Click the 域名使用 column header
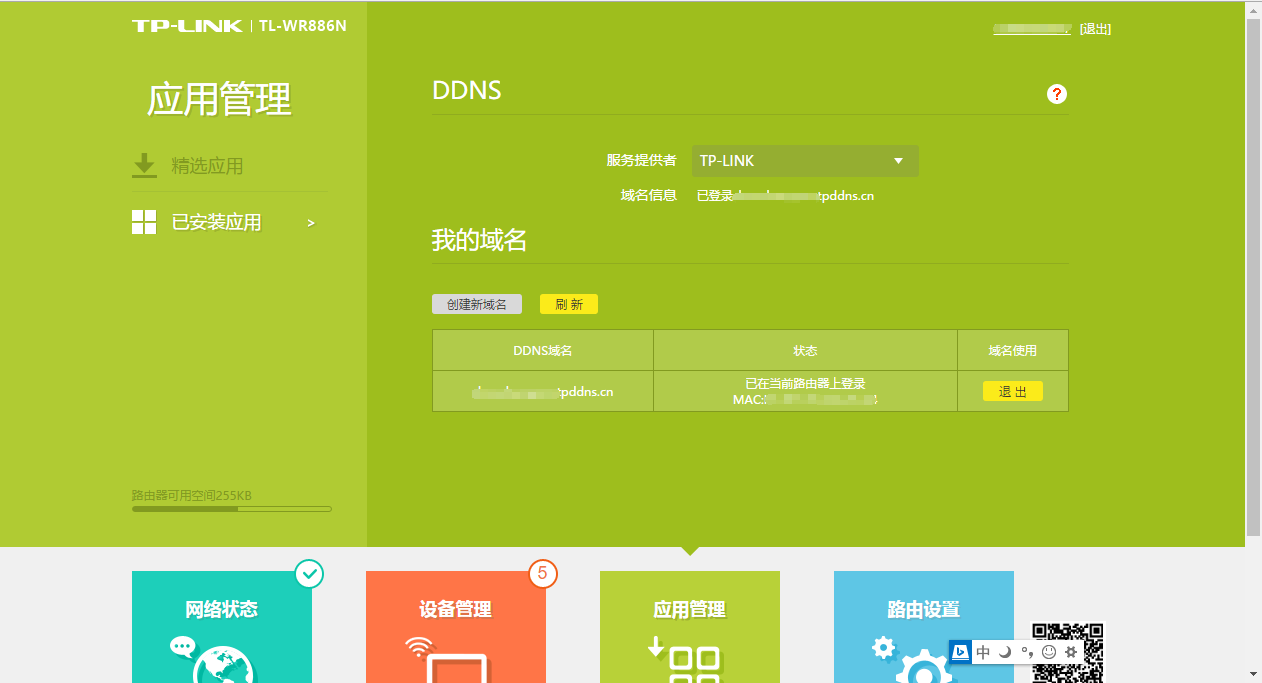1262x683 pixels. tap(1013, 351)
